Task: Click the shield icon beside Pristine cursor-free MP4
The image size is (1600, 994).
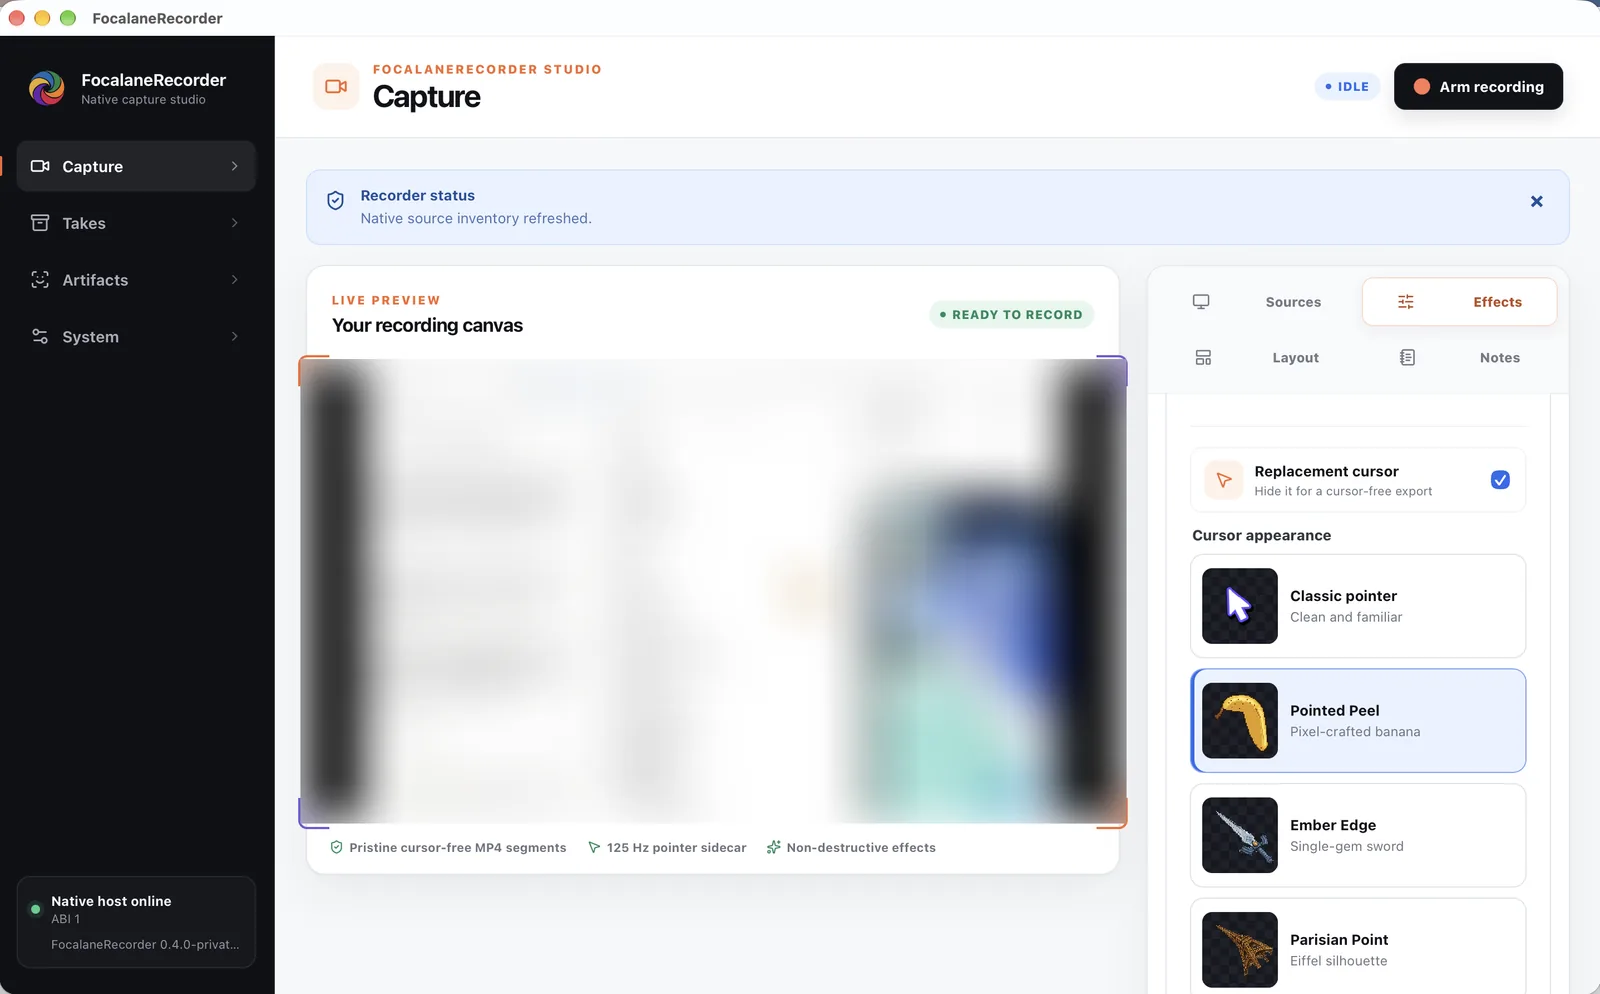Action: [x=337, y=847]
